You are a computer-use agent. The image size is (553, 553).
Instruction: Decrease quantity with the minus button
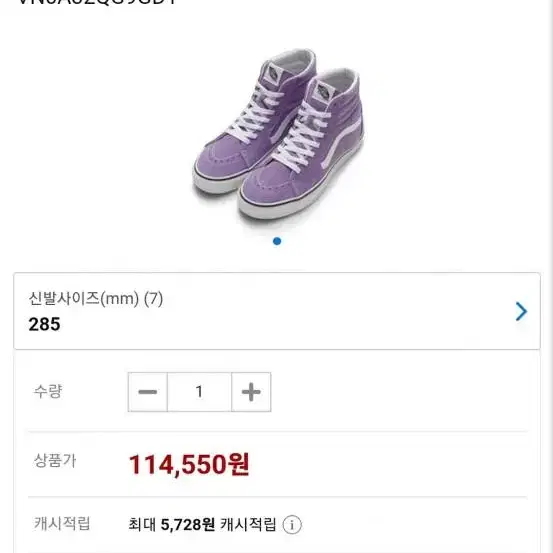coord(147,392)
